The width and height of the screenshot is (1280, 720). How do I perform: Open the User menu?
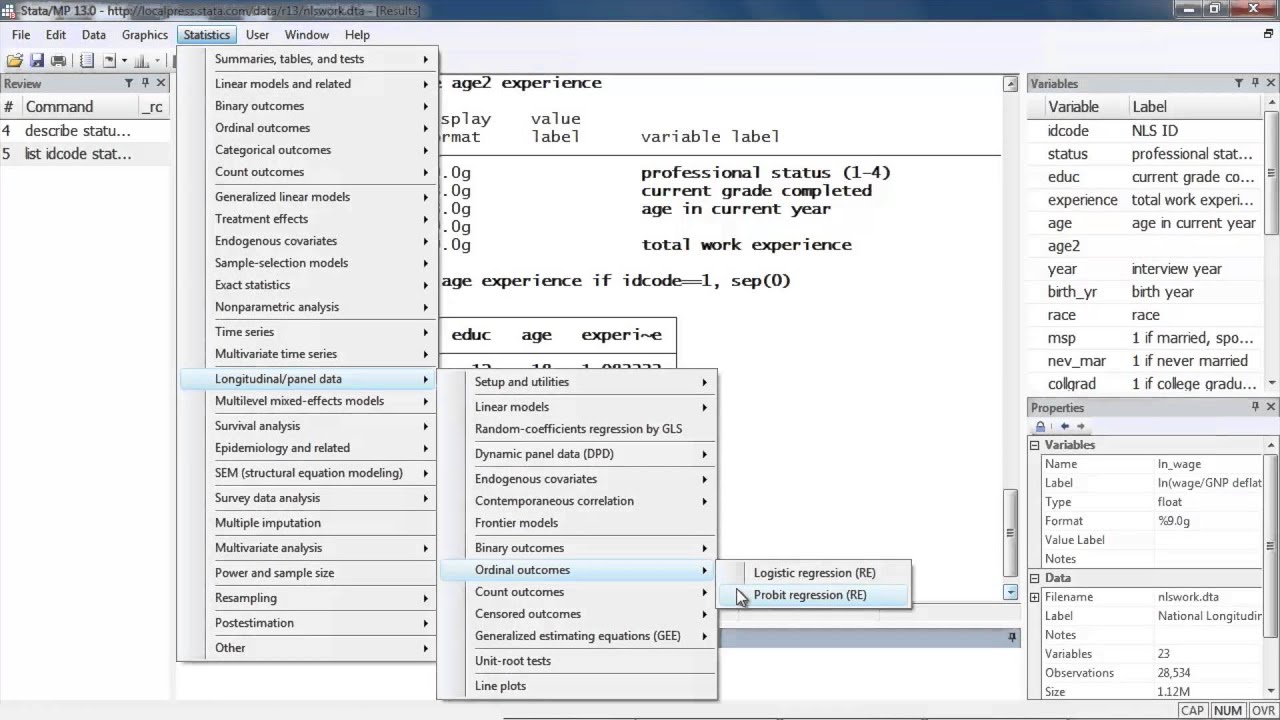pyautogui.click(x=257, y=35)
